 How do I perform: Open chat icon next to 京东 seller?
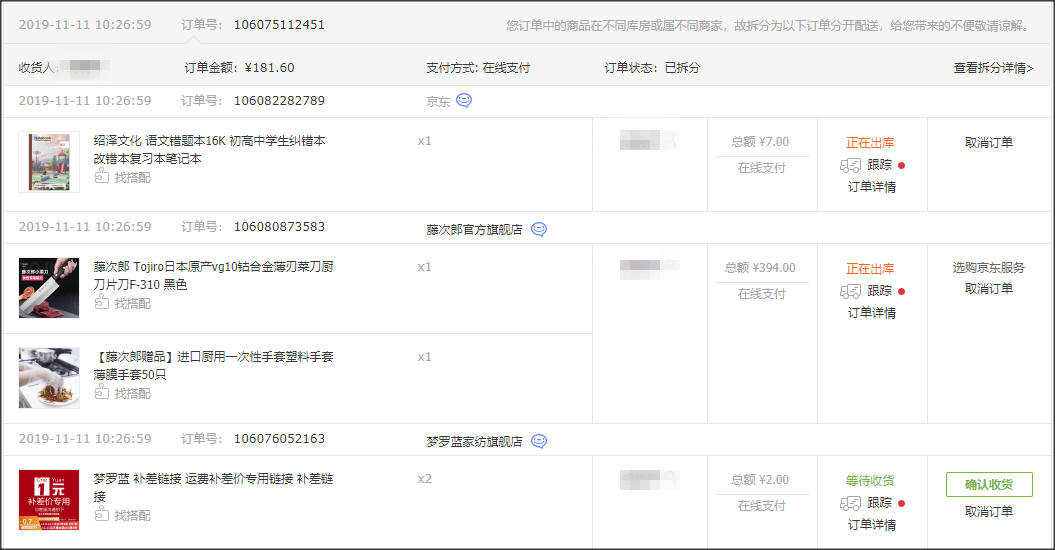[x=464, y=100]
